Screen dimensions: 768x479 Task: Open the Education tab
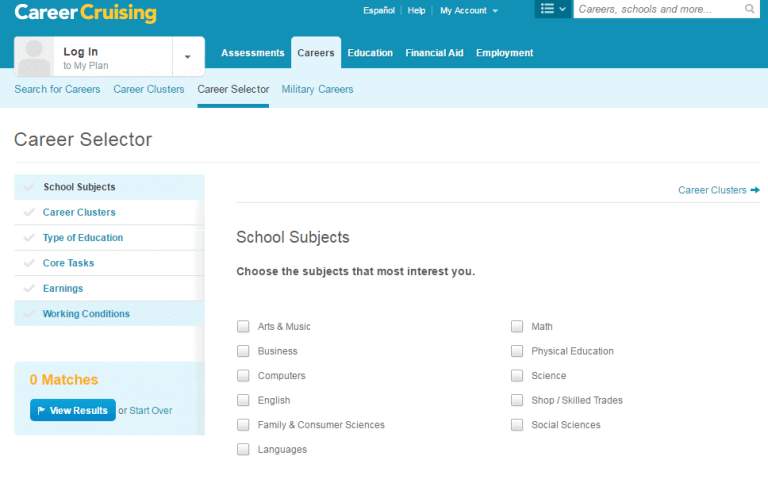pyautogui.click(x=370, y=53)
